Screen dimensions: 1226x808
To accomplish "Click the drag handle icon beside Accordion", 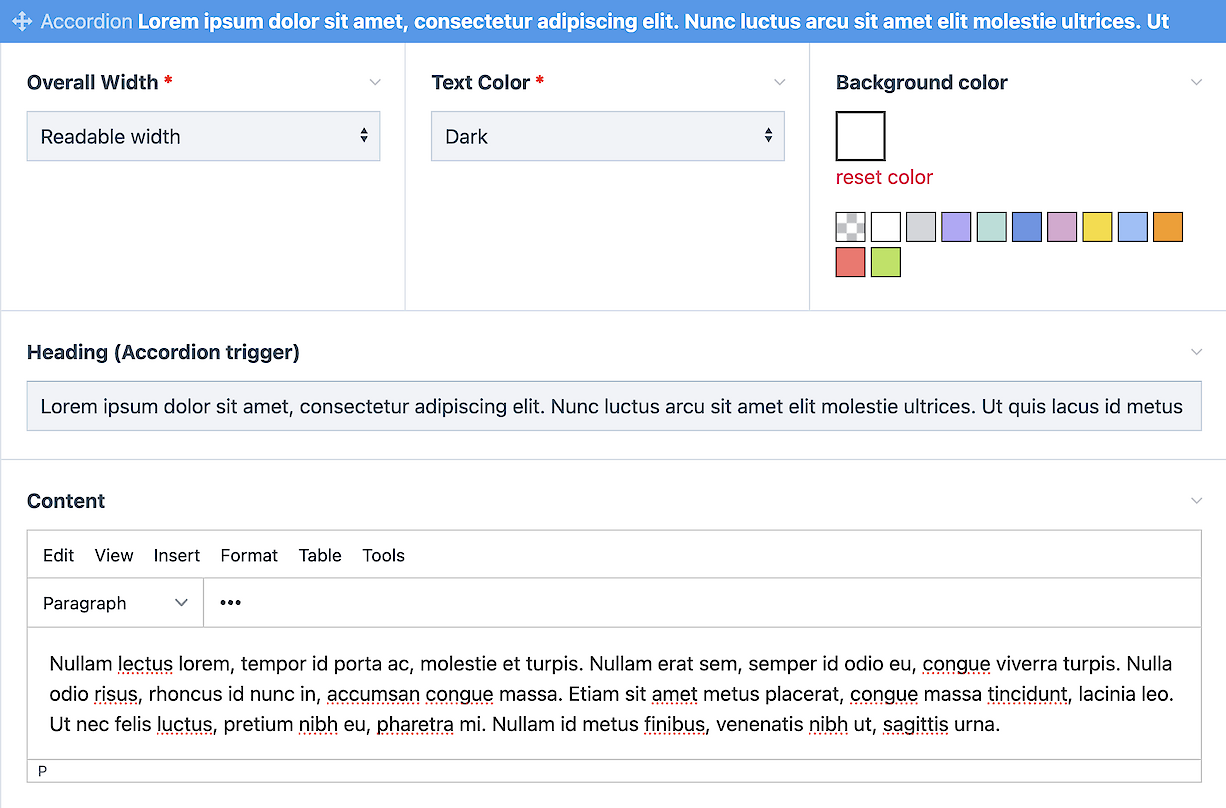I will click(22, 22).
